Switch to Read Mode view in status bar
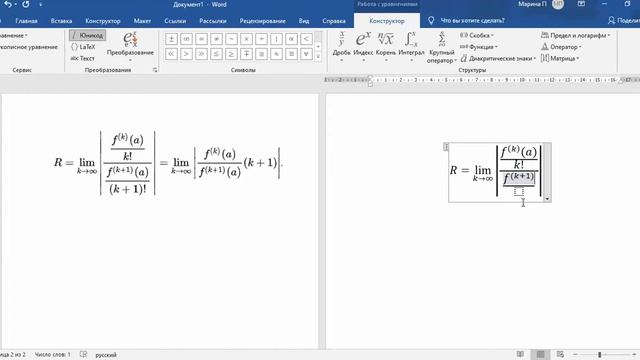 pyautogui.click(x=520, y=354)
